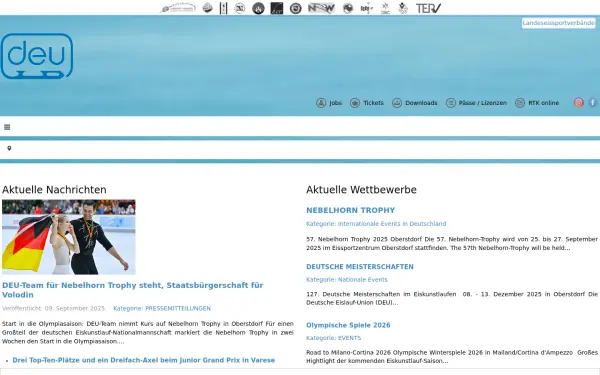Click the article teaser starting 'Start in die Olympiasaison'
This screenshot has height=375, width=600.
pos(148,332)
